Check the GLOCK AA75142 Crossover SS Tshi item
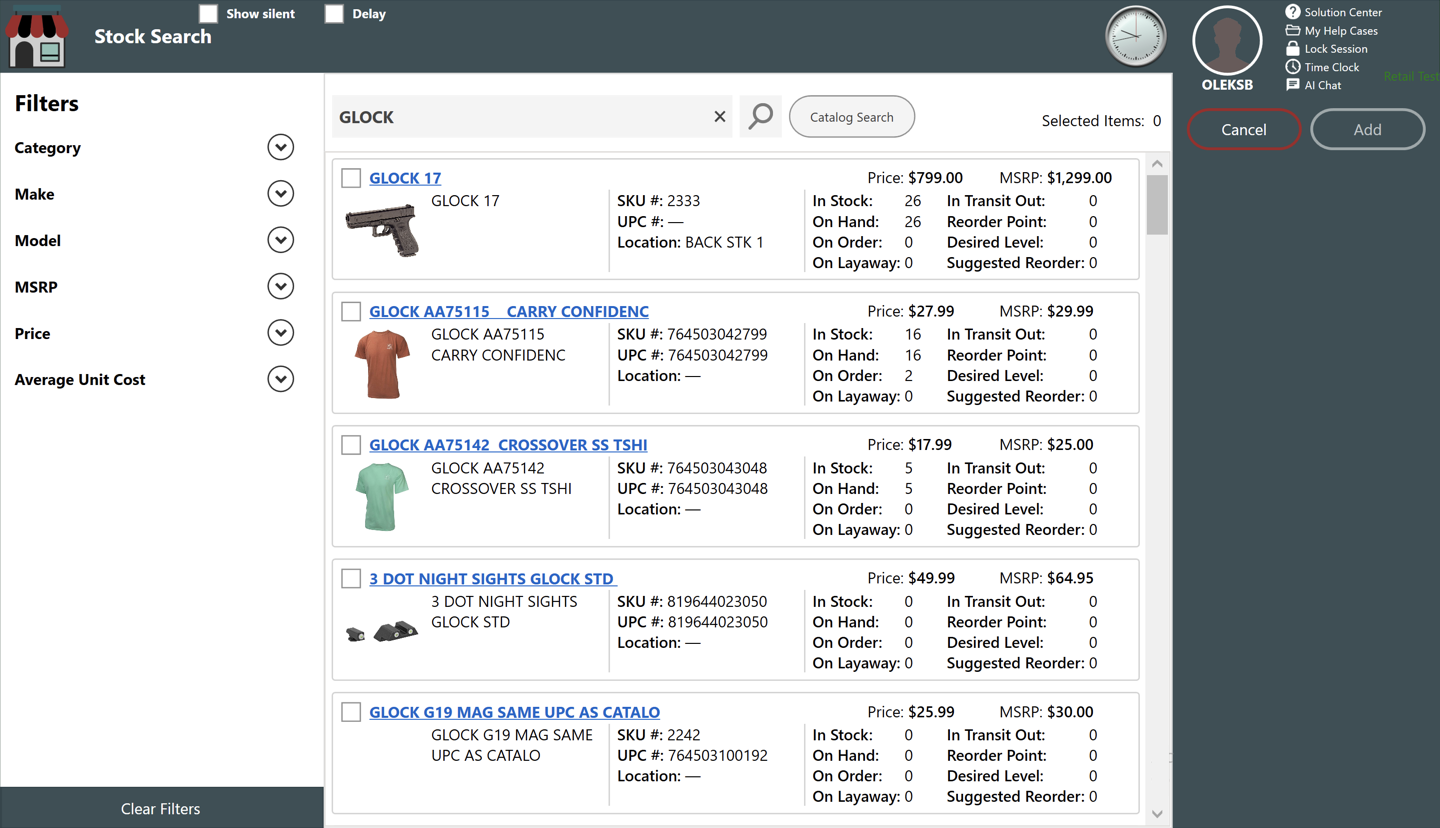 tap(351, 445)
